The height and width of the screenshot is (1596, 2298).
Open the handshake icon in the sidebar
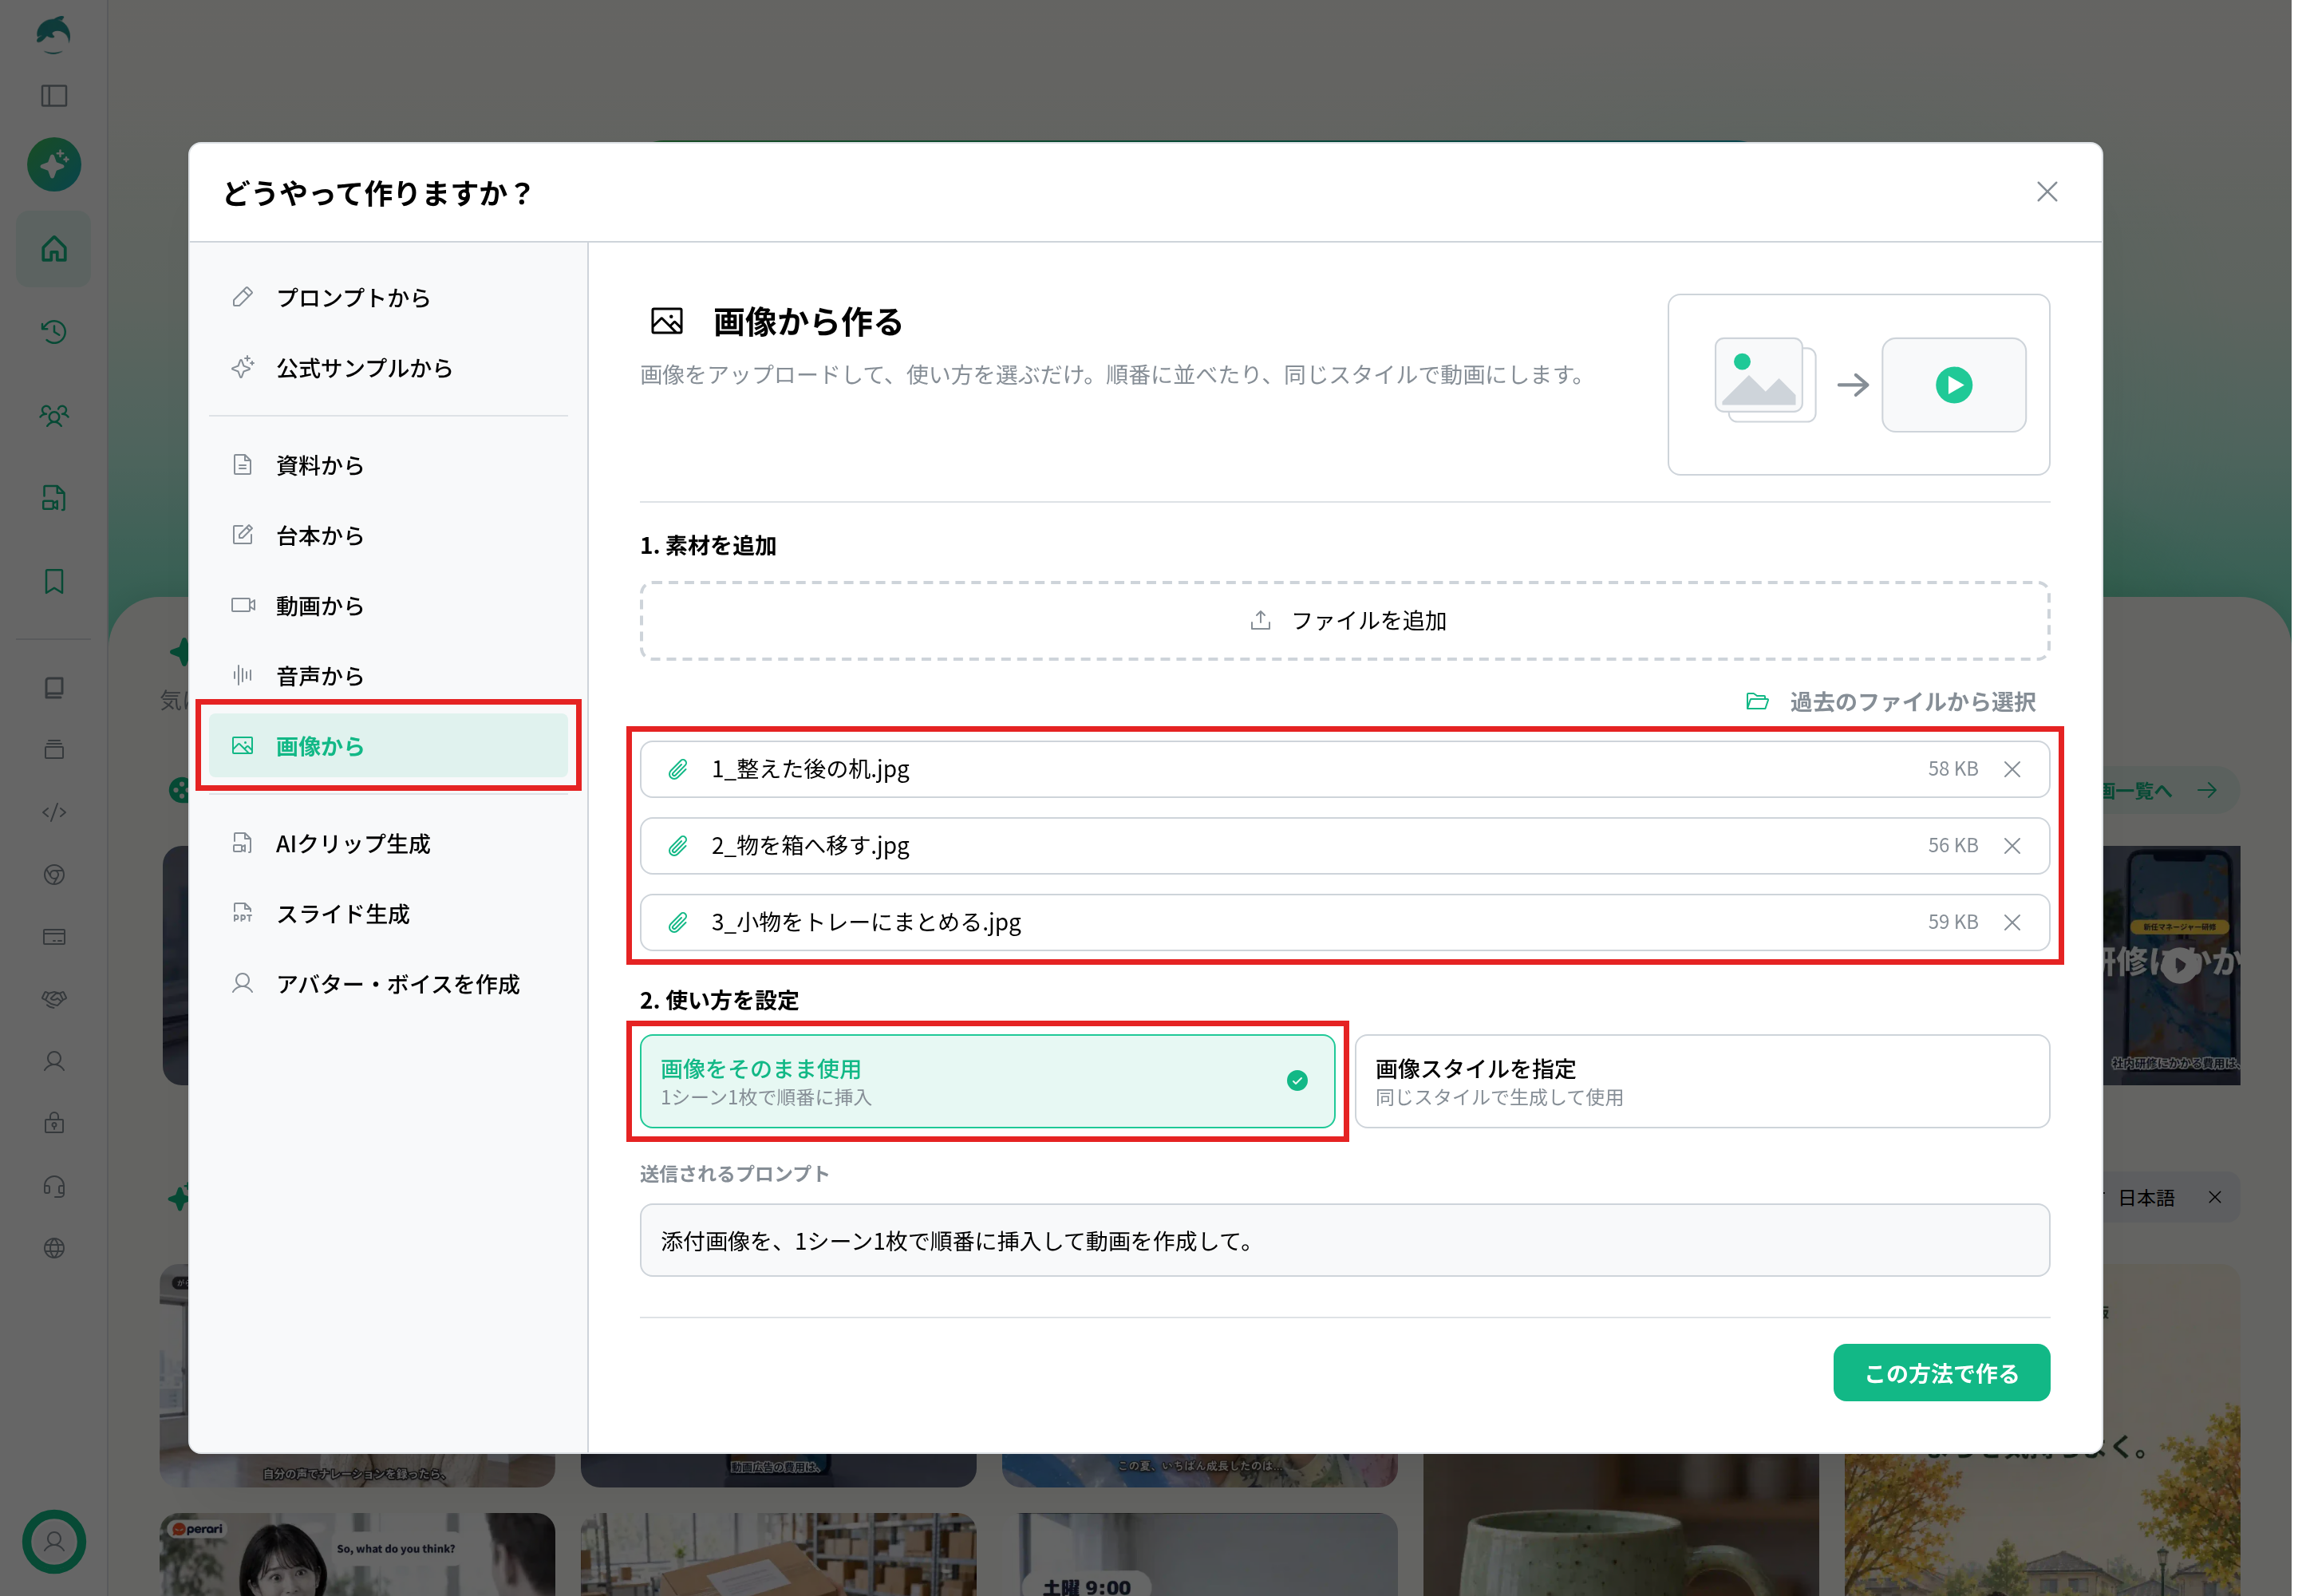(54, 999)
